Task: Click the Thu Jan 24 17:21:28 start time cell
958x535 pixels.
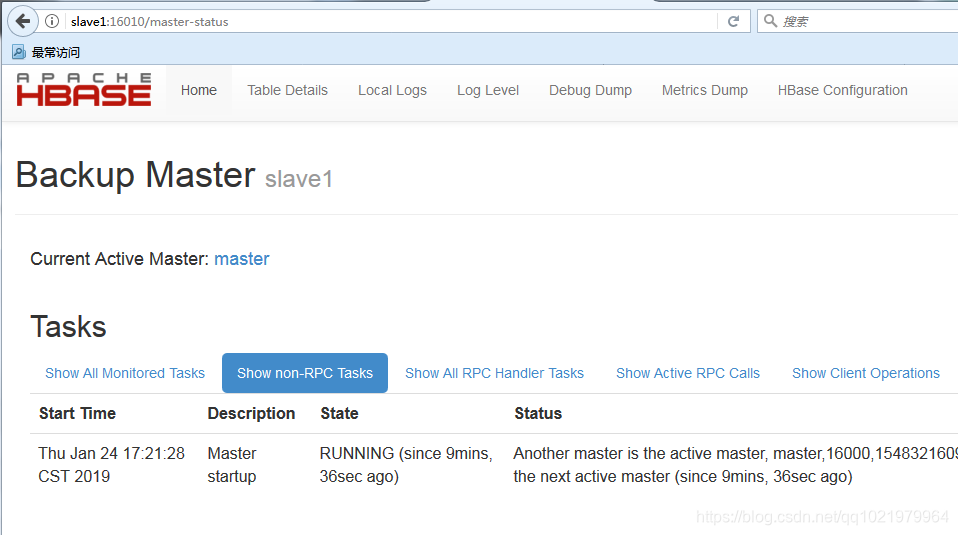Action: pos(111,465)
